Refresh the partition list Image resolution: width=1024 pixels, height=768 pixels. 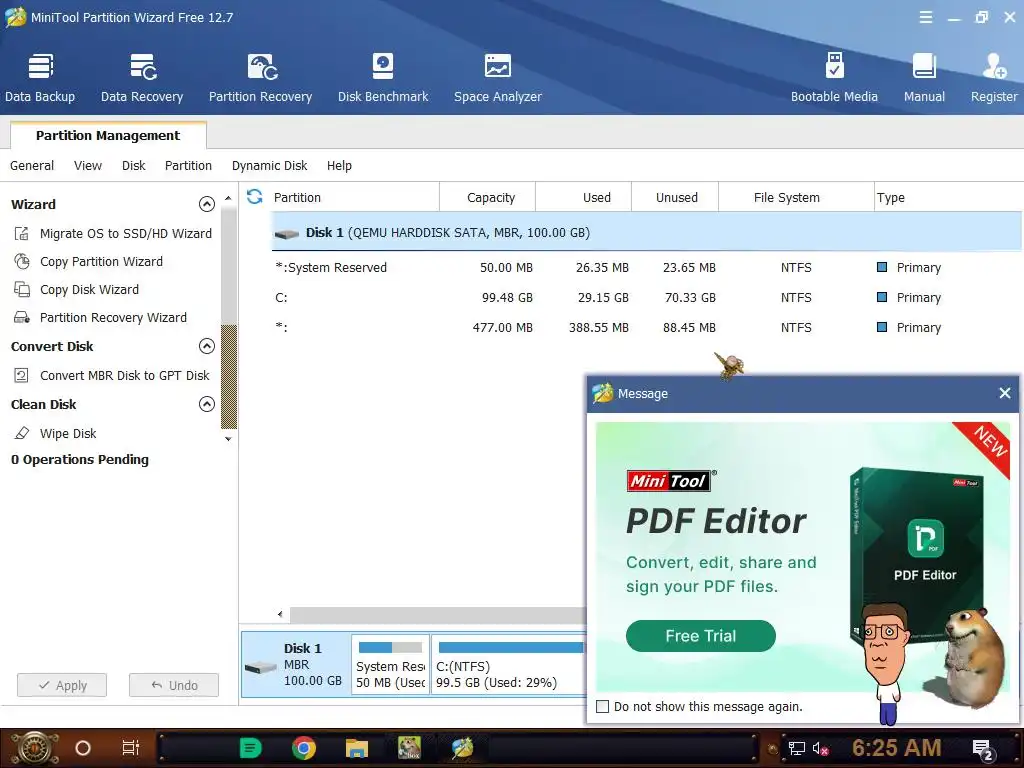pos(255,197)
